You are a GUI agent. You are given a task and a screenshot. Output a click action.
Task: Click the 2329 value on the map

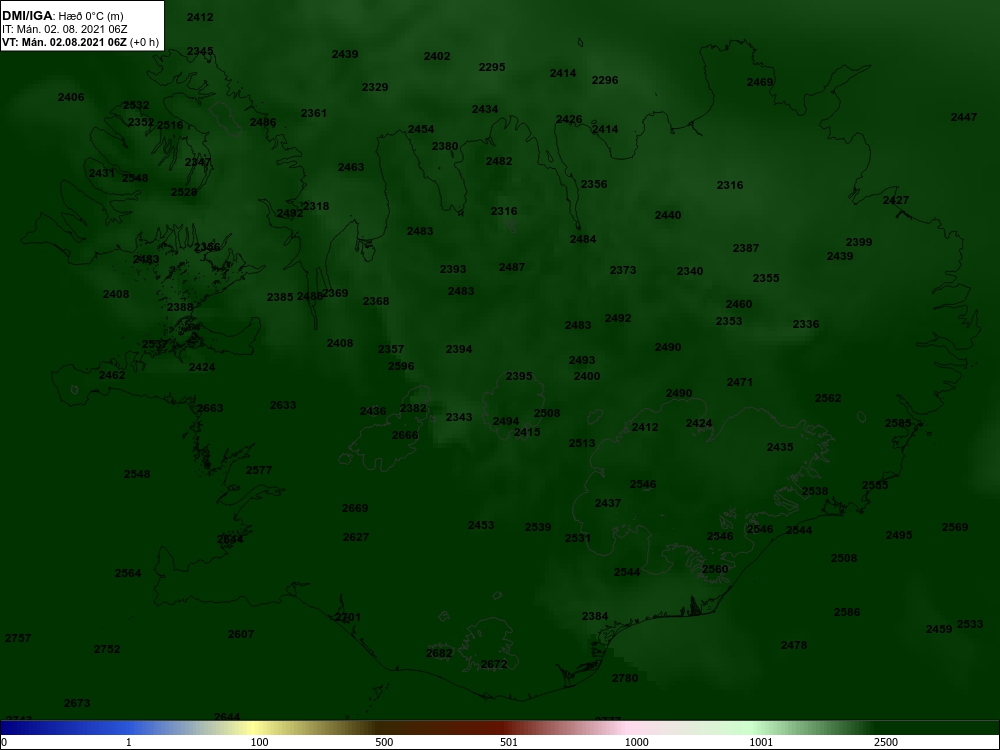[x=375, y=87]
